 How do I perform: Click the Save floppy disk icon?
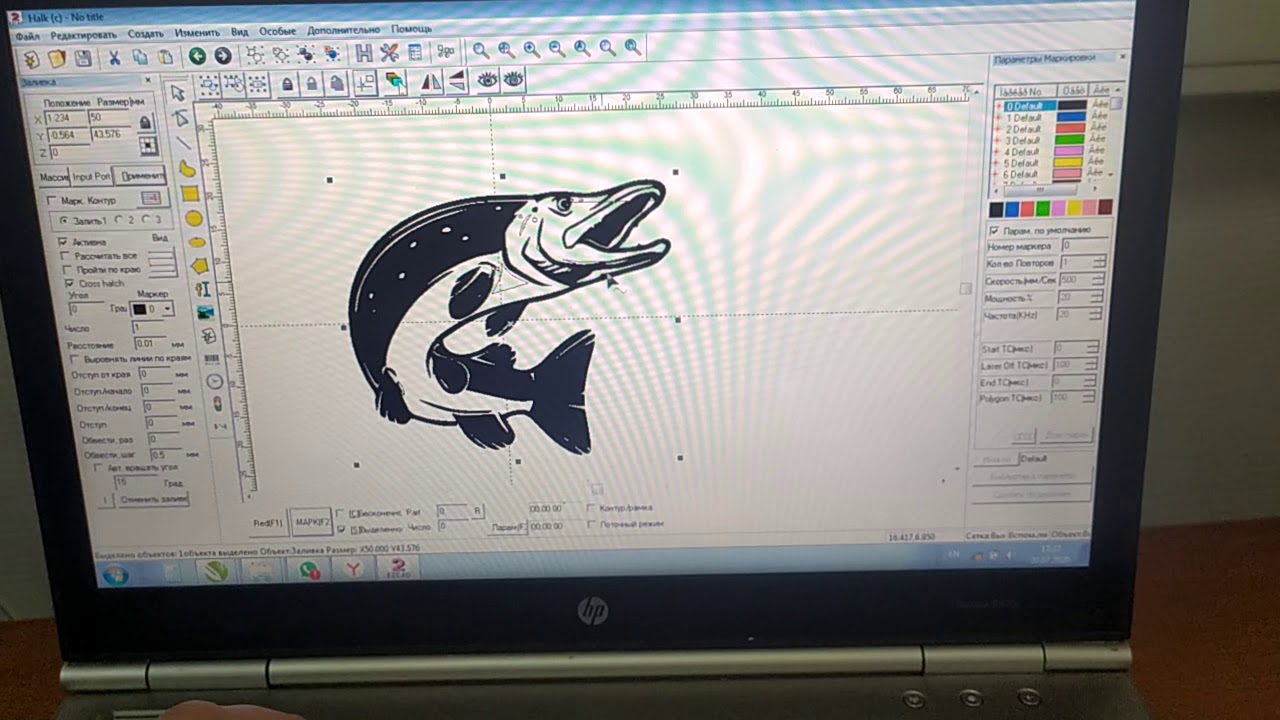tap(83, 58)
